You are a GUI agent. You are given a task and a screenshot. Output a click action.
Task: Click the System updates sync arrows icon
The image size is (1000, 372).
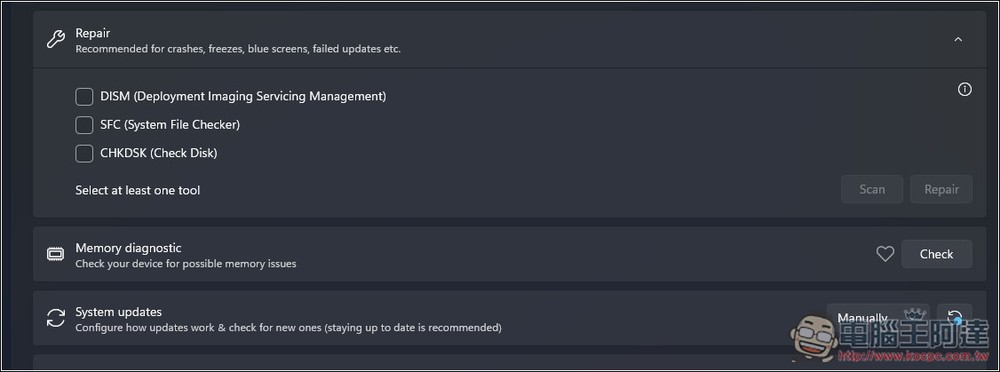[56, 318]
